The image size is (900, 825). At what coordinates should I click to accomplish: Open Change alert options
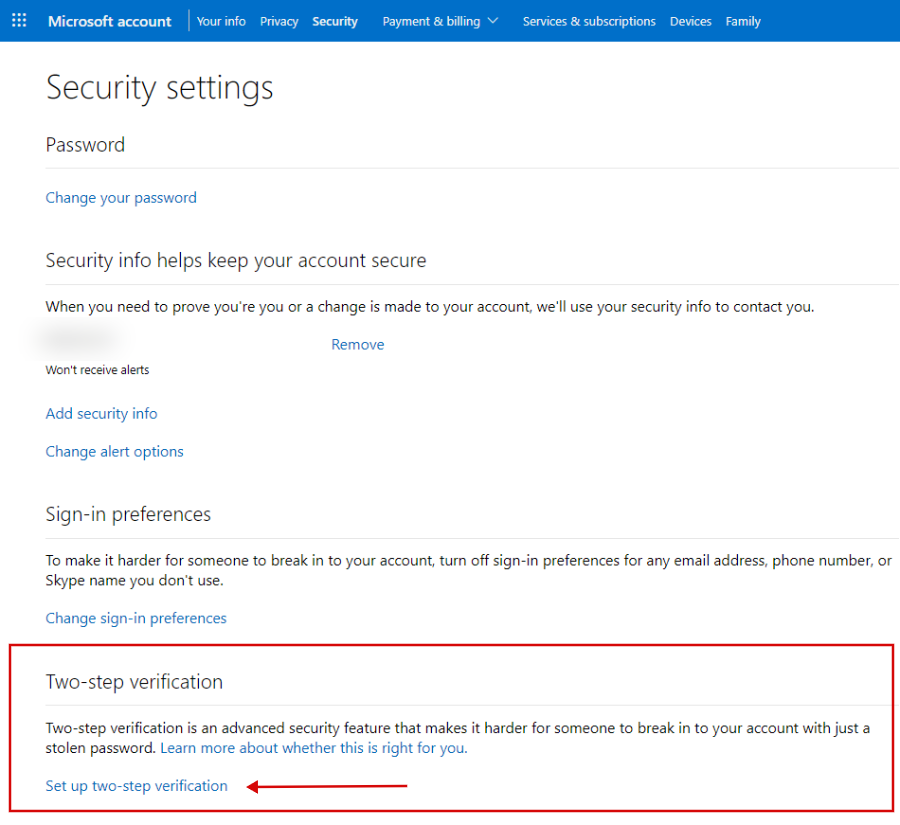[115, 452]
